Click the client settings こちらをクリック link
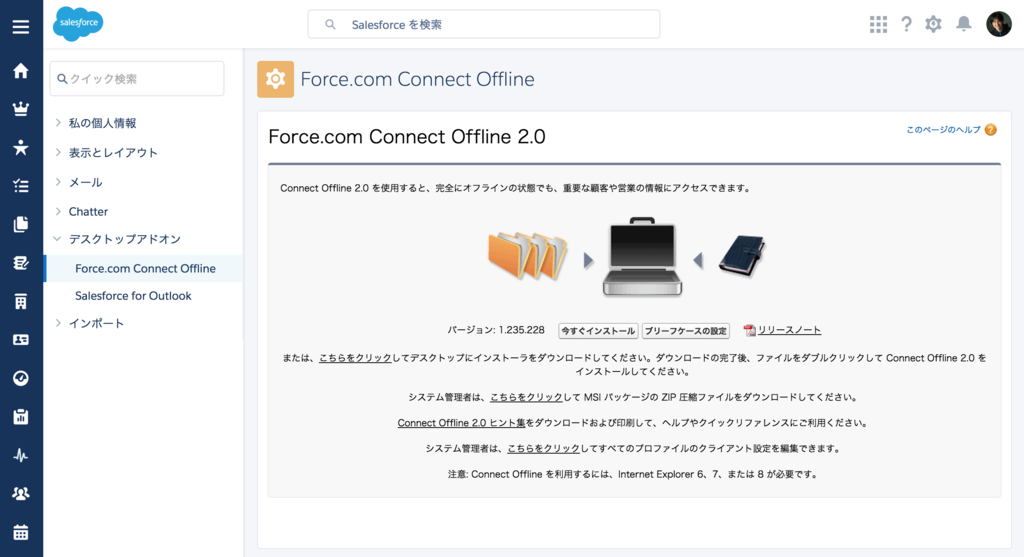This screenshot has height=557, width=1024. click(543, 449)
